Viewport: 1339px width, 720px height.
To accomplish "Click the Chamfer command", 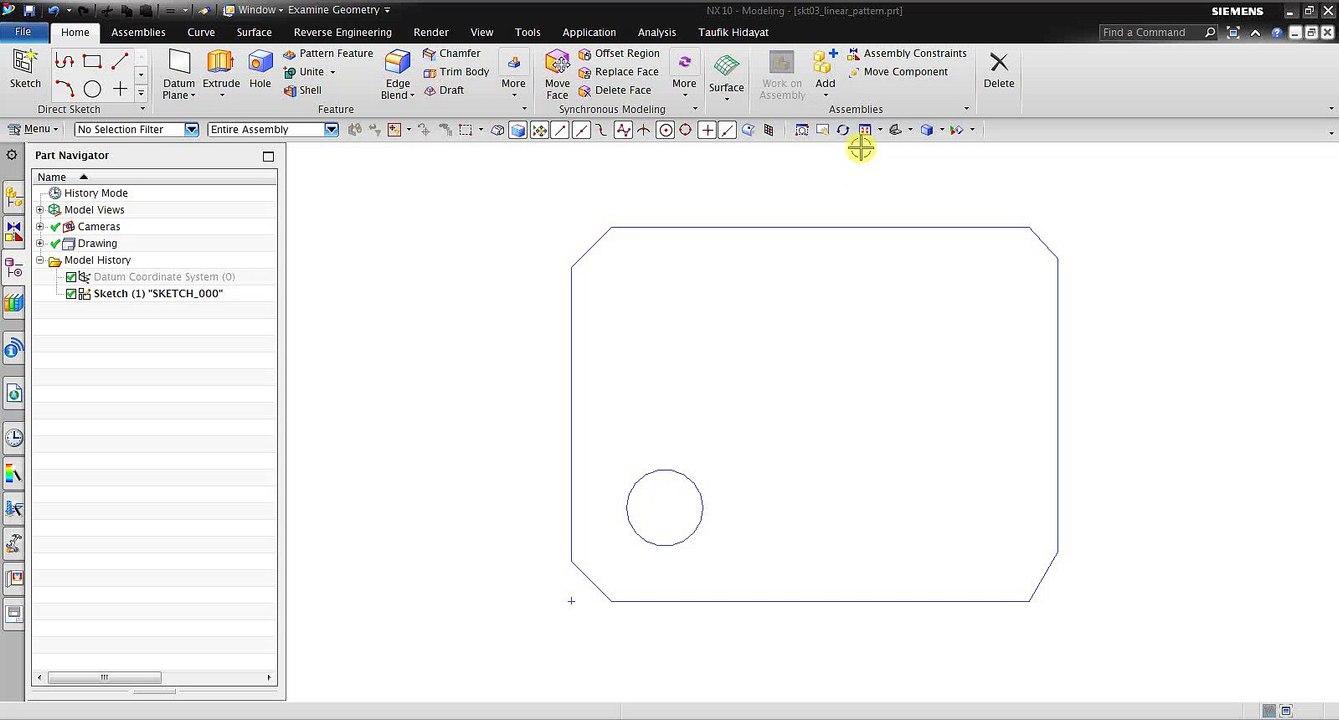I will tap(452, 54).
